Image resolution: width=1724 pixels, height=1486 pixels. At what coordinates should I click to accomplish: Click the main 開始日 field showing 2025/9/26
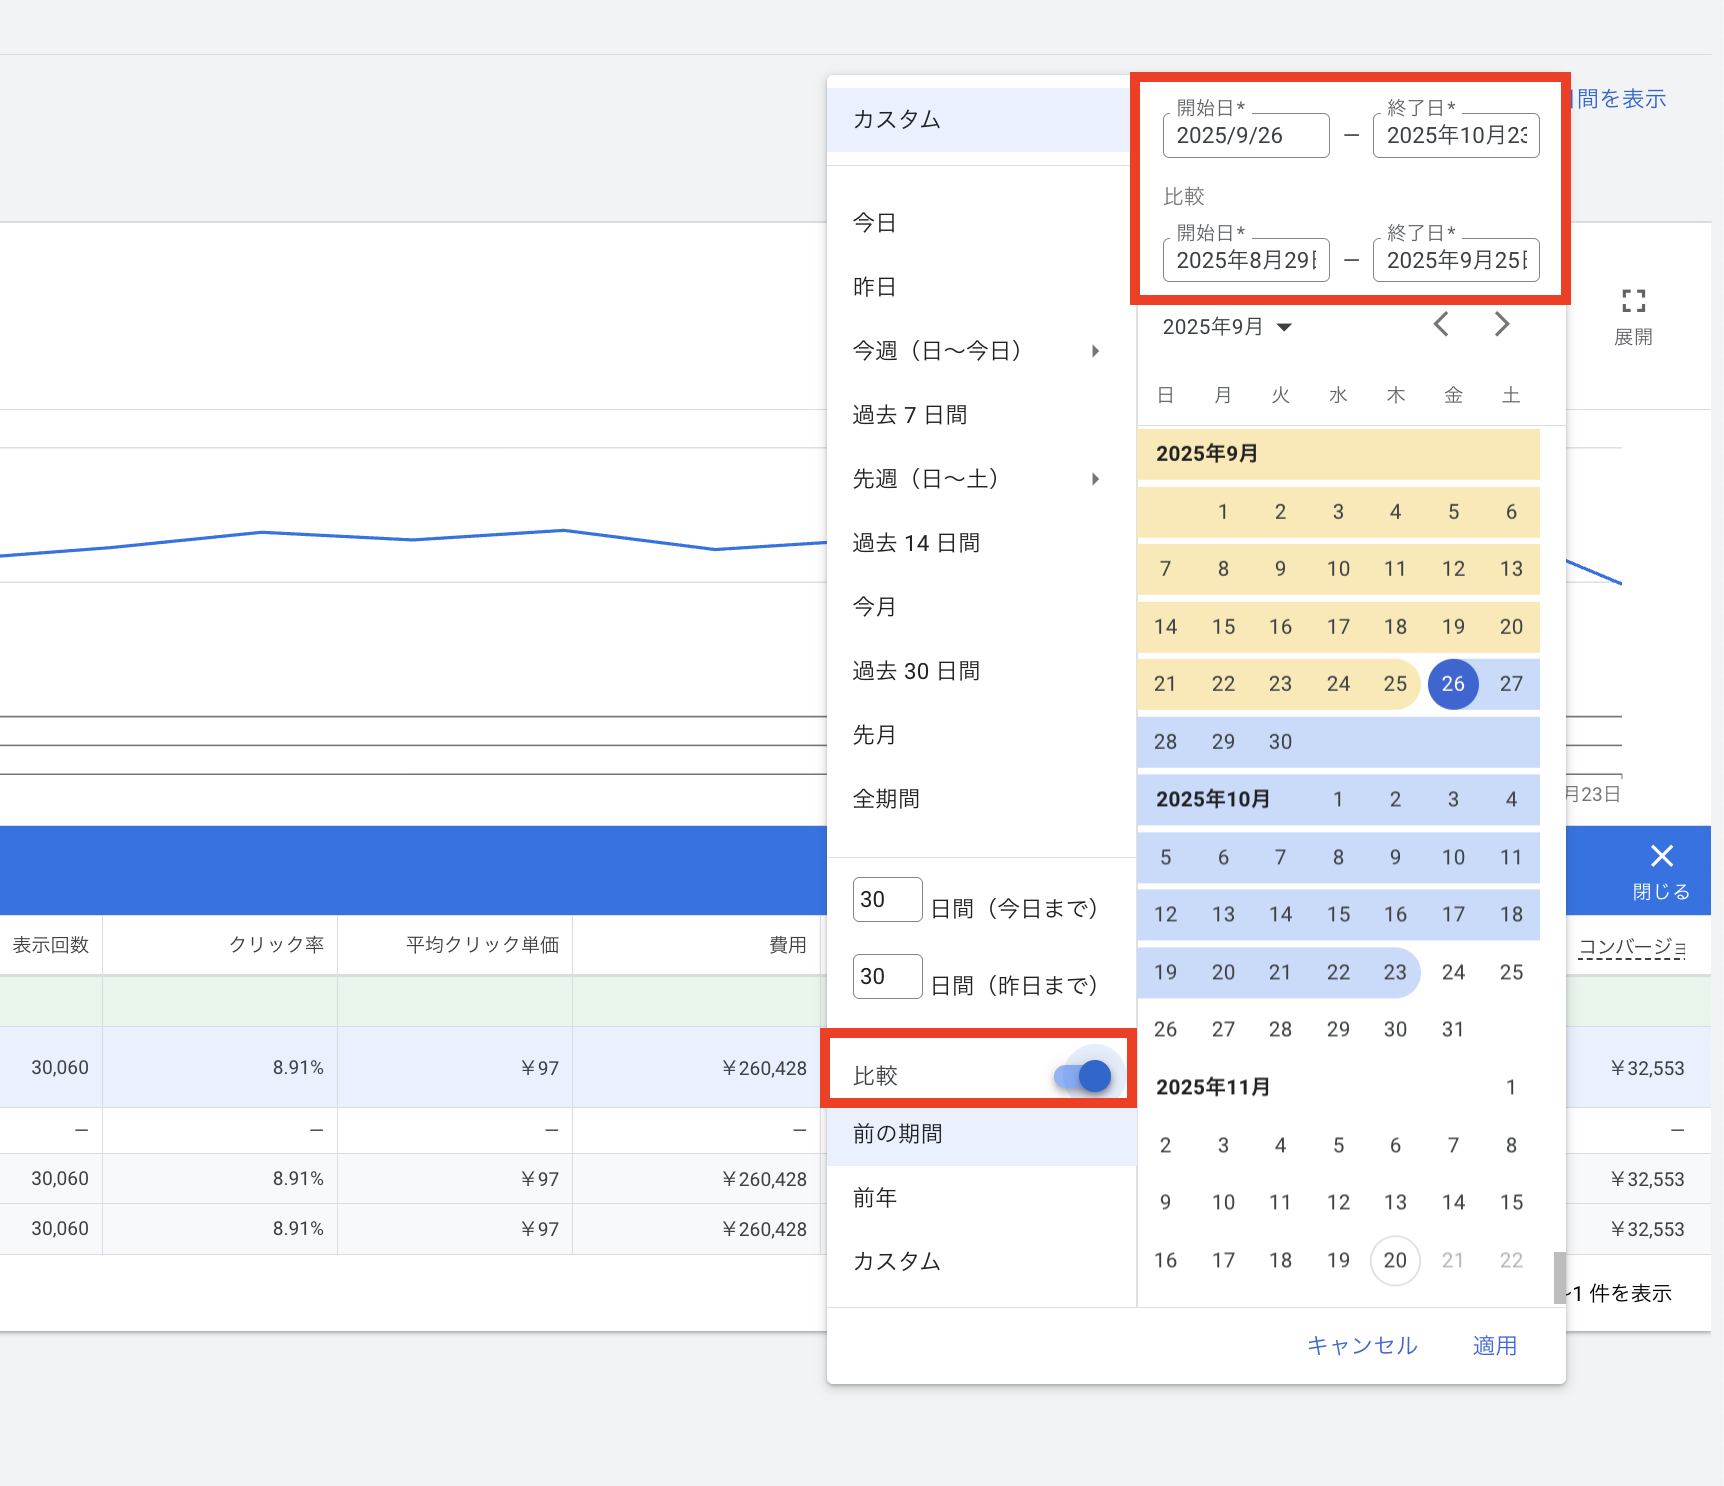tap(1245, 136)
